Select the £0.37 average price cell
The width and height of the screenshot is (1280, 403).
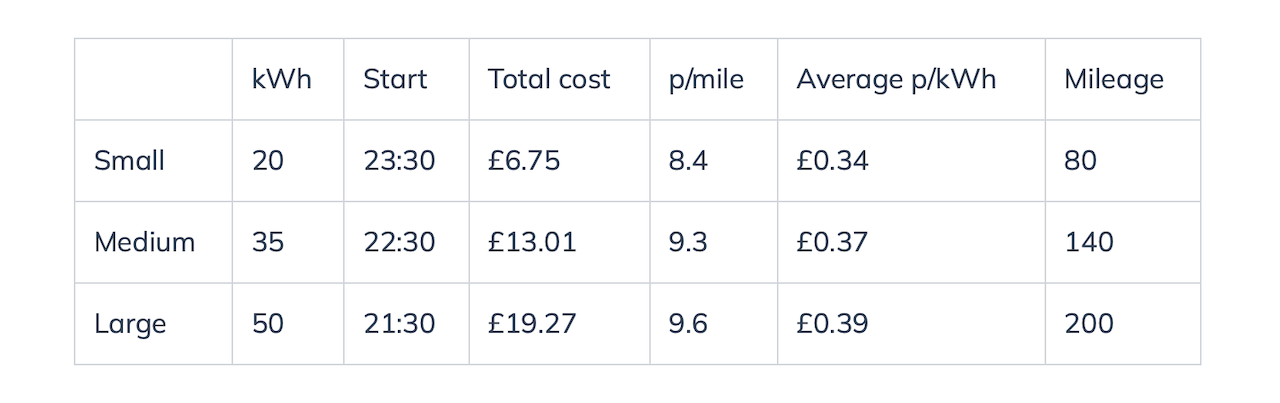[832, 242]
